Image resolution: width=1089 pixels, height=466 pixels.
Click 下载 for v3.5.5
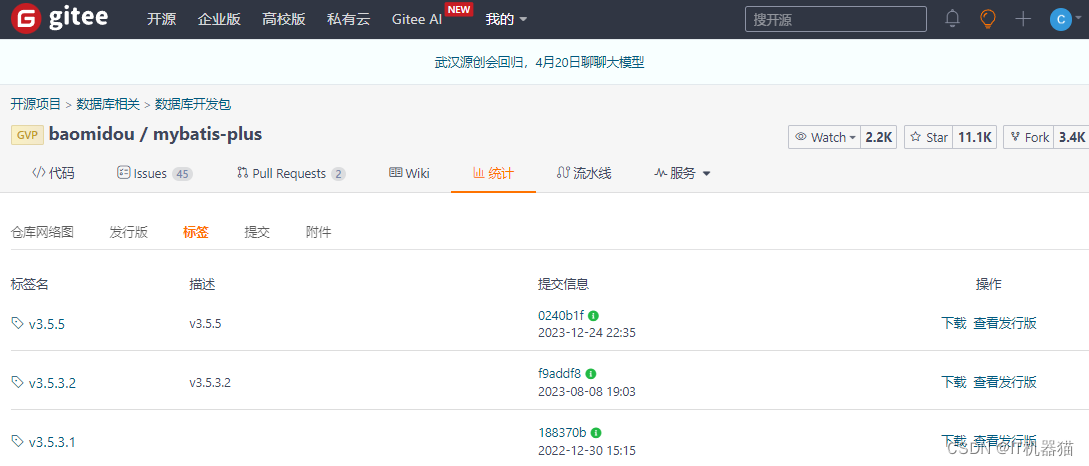(954, 323)
